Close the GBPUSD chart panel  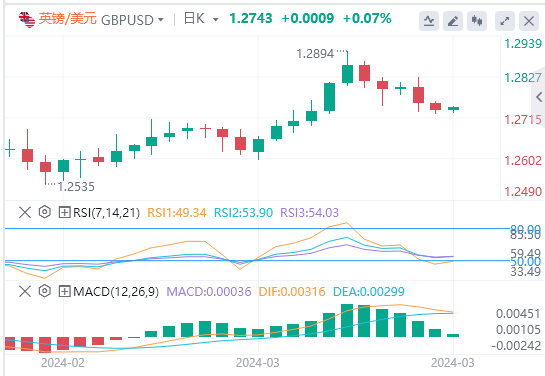point(529,21)
